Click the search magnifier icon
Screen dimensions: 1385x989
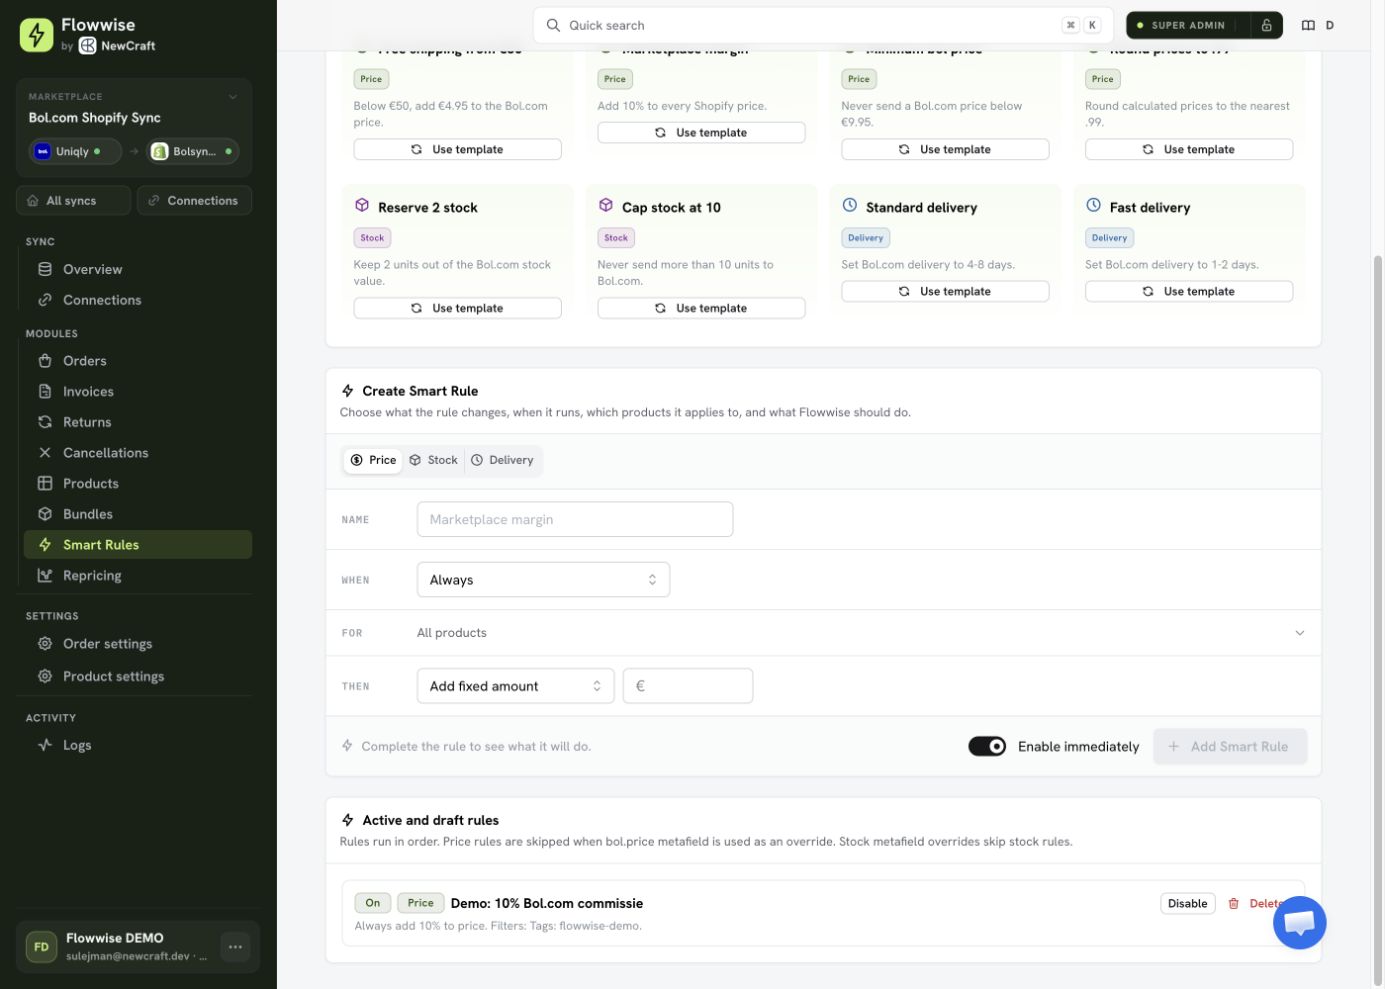(x=553, y=25)
